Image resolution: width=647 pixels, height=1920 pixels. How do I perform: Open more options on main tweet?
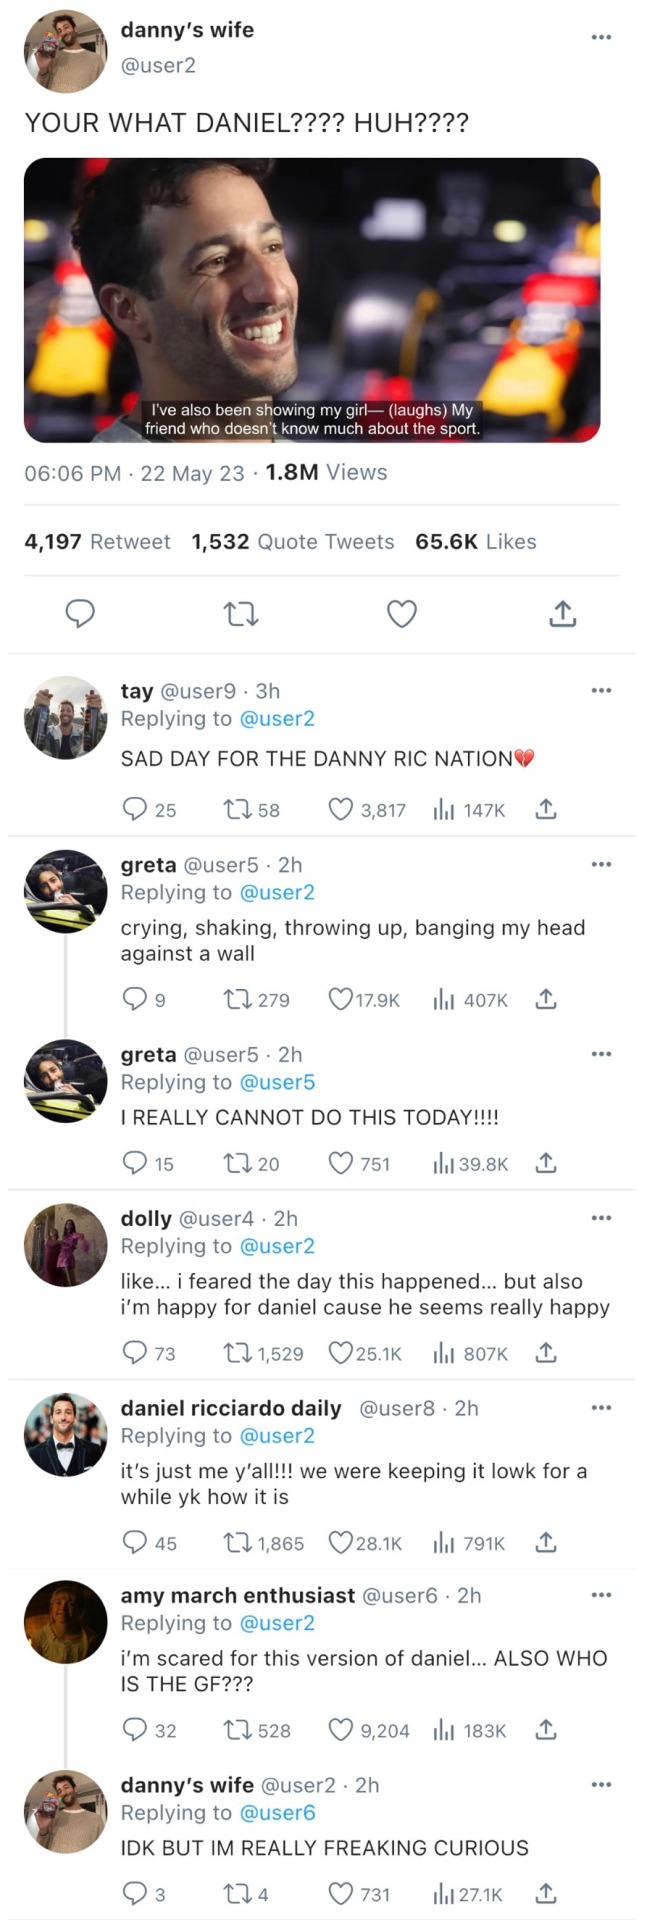tap(600, 37)
